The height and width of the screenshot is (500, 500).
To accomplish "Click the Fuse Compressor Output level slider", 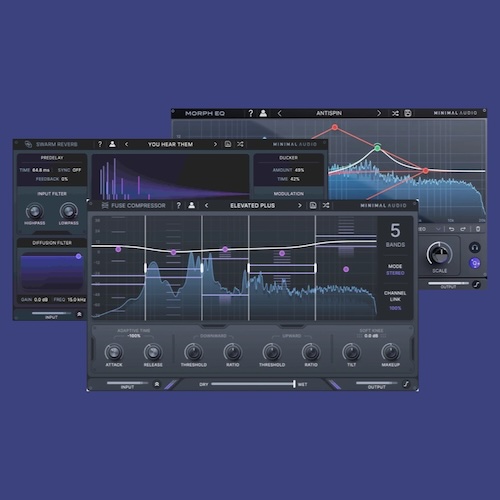I will pos(377,383).
